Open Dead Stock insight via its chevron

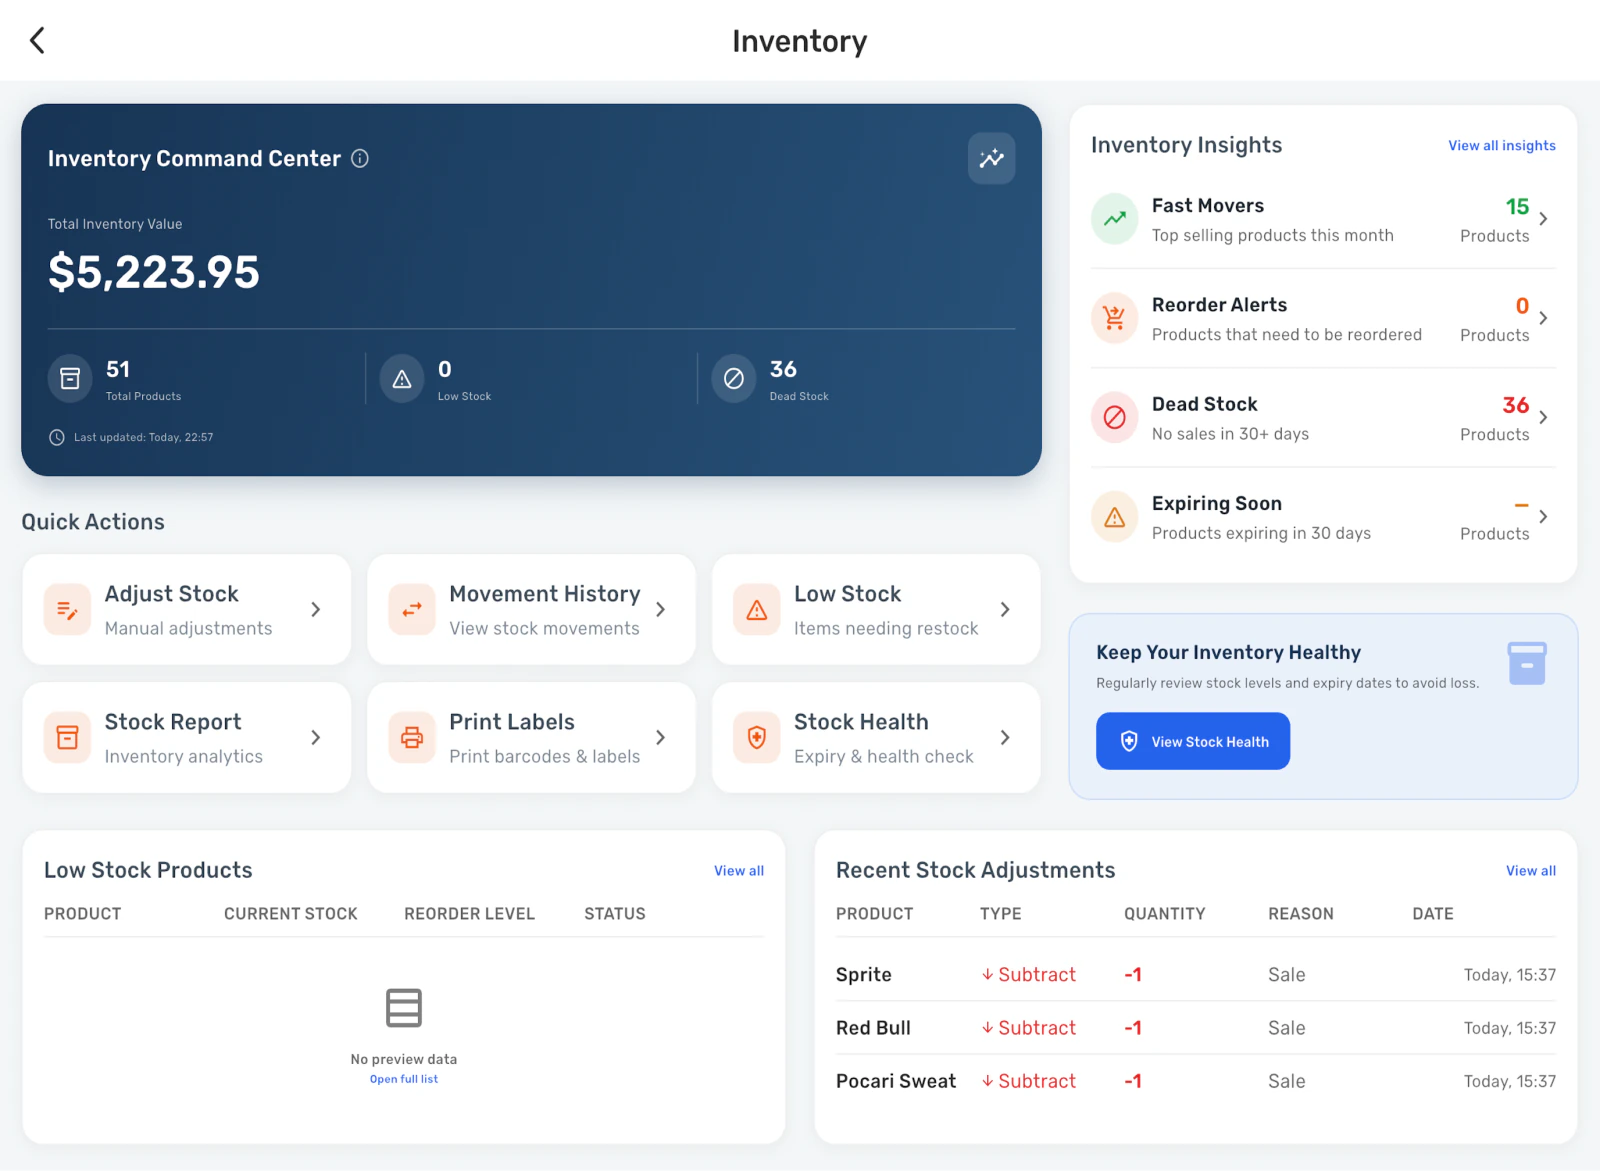(x=1544, y=417)
